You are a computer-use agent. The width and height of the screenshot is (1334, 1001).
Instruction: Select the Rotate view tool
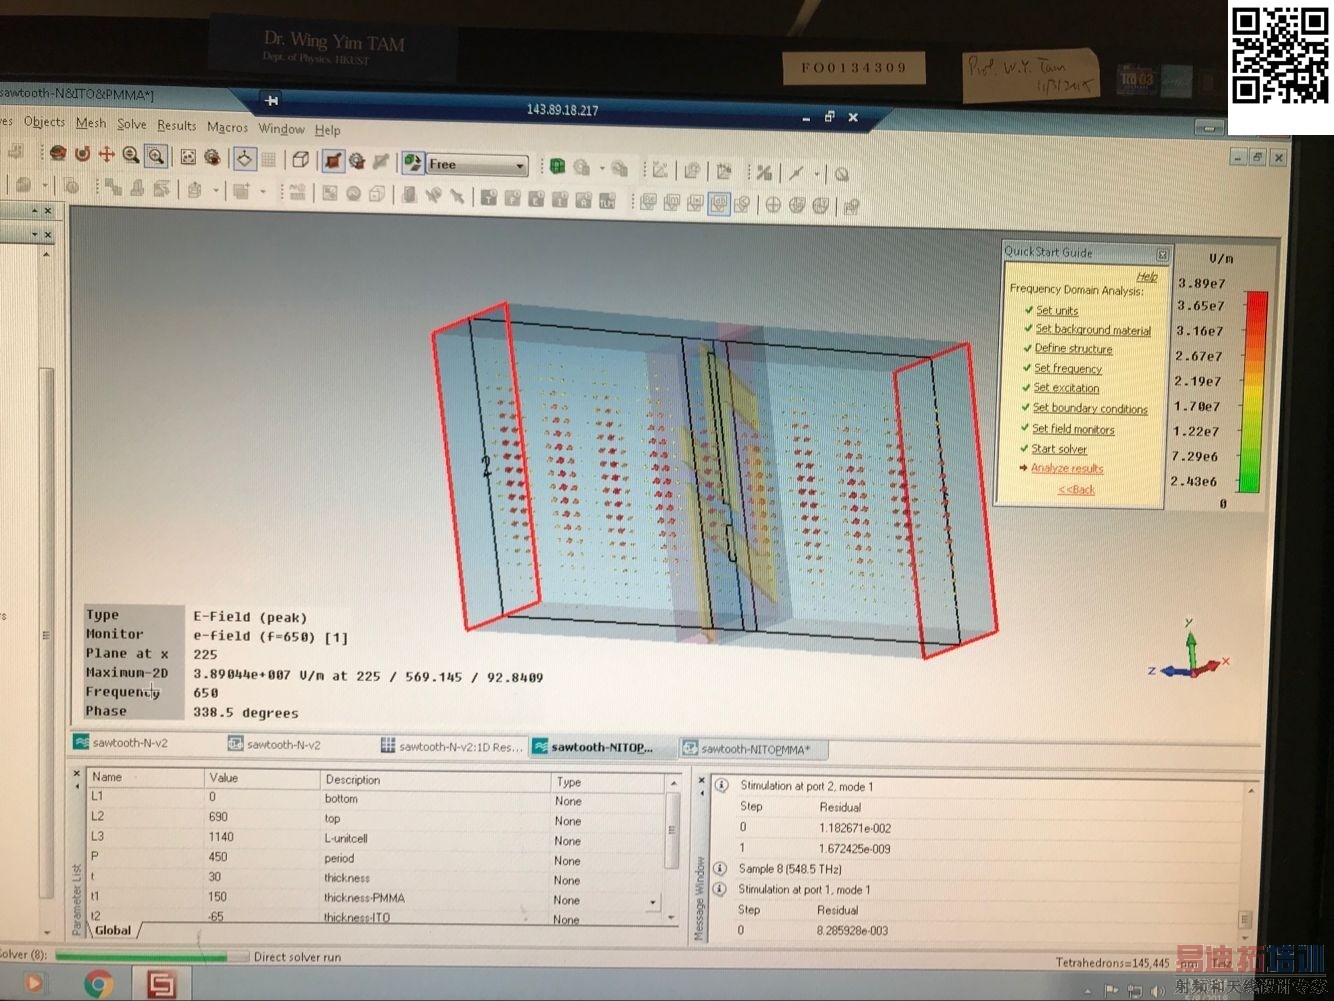coord(58,153)
